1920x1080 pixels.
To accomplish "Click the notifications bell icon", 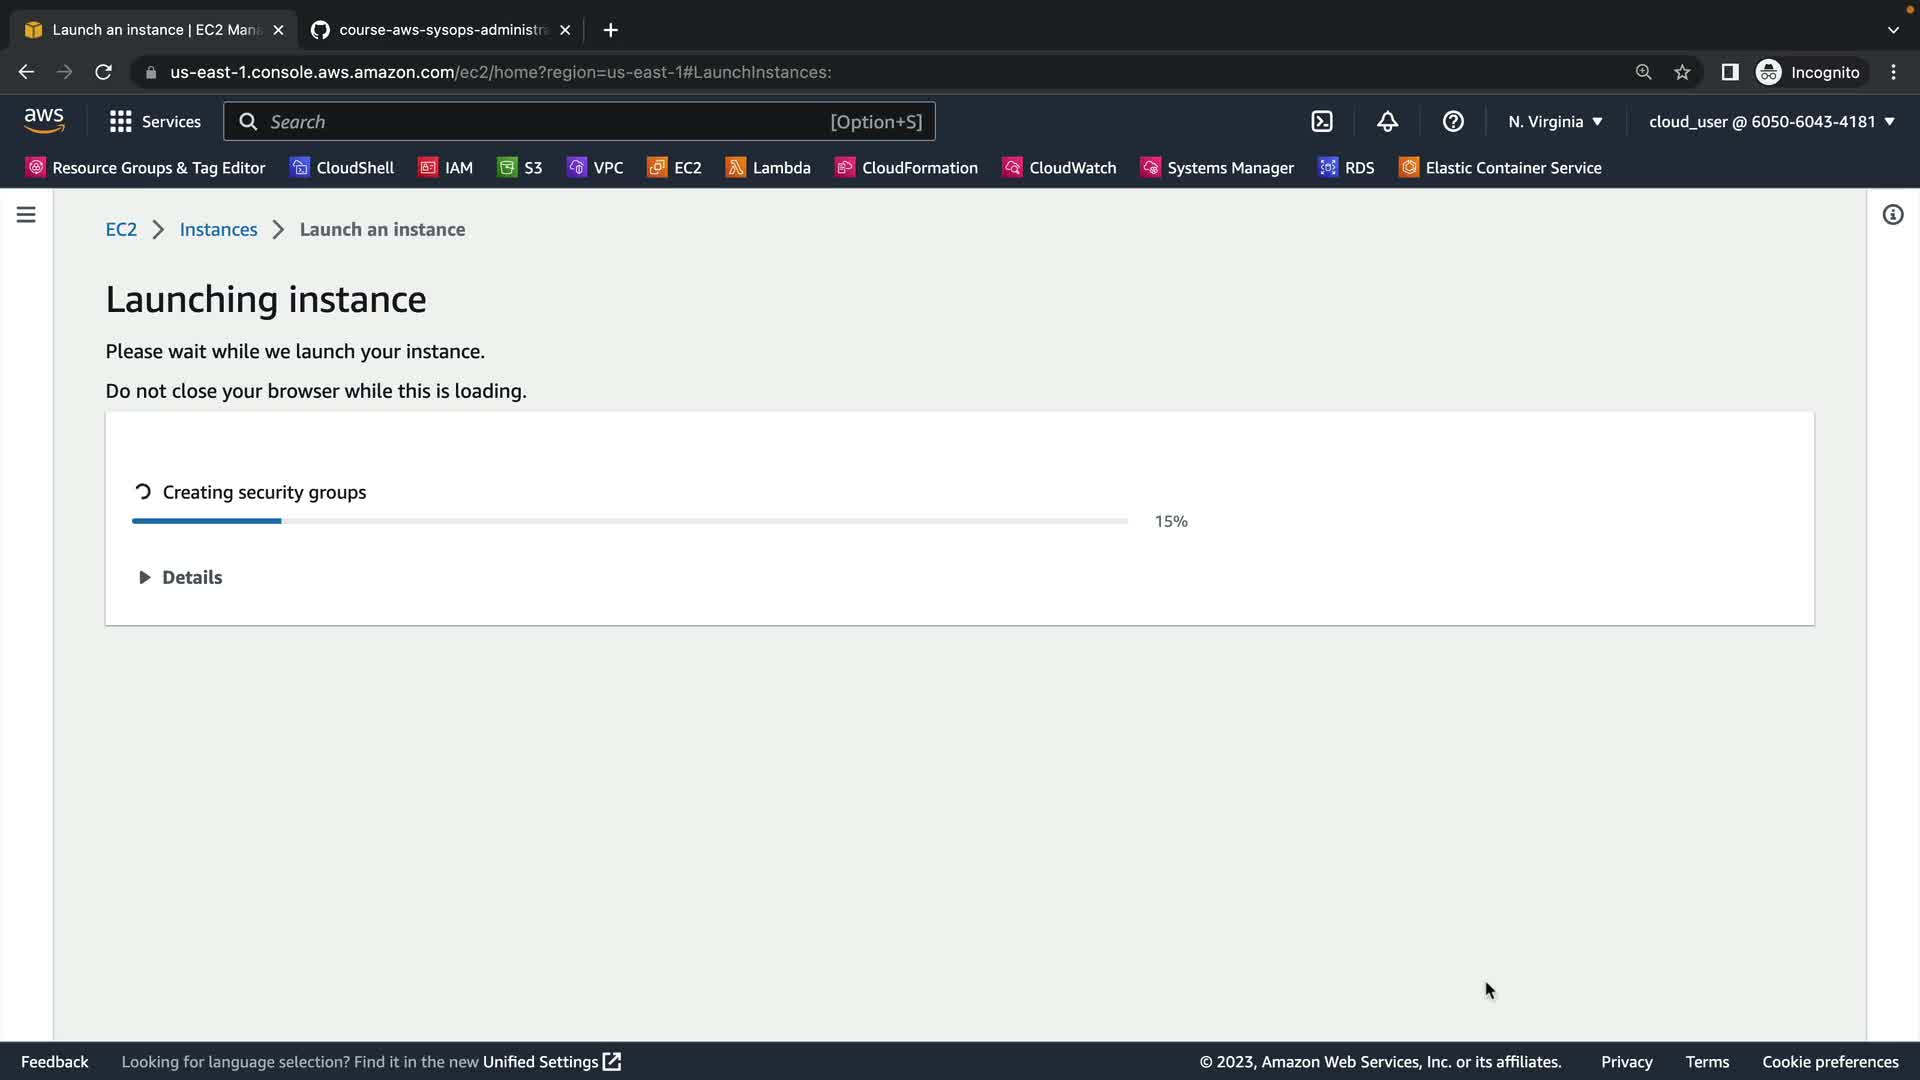I will [x=1387, y=122].
